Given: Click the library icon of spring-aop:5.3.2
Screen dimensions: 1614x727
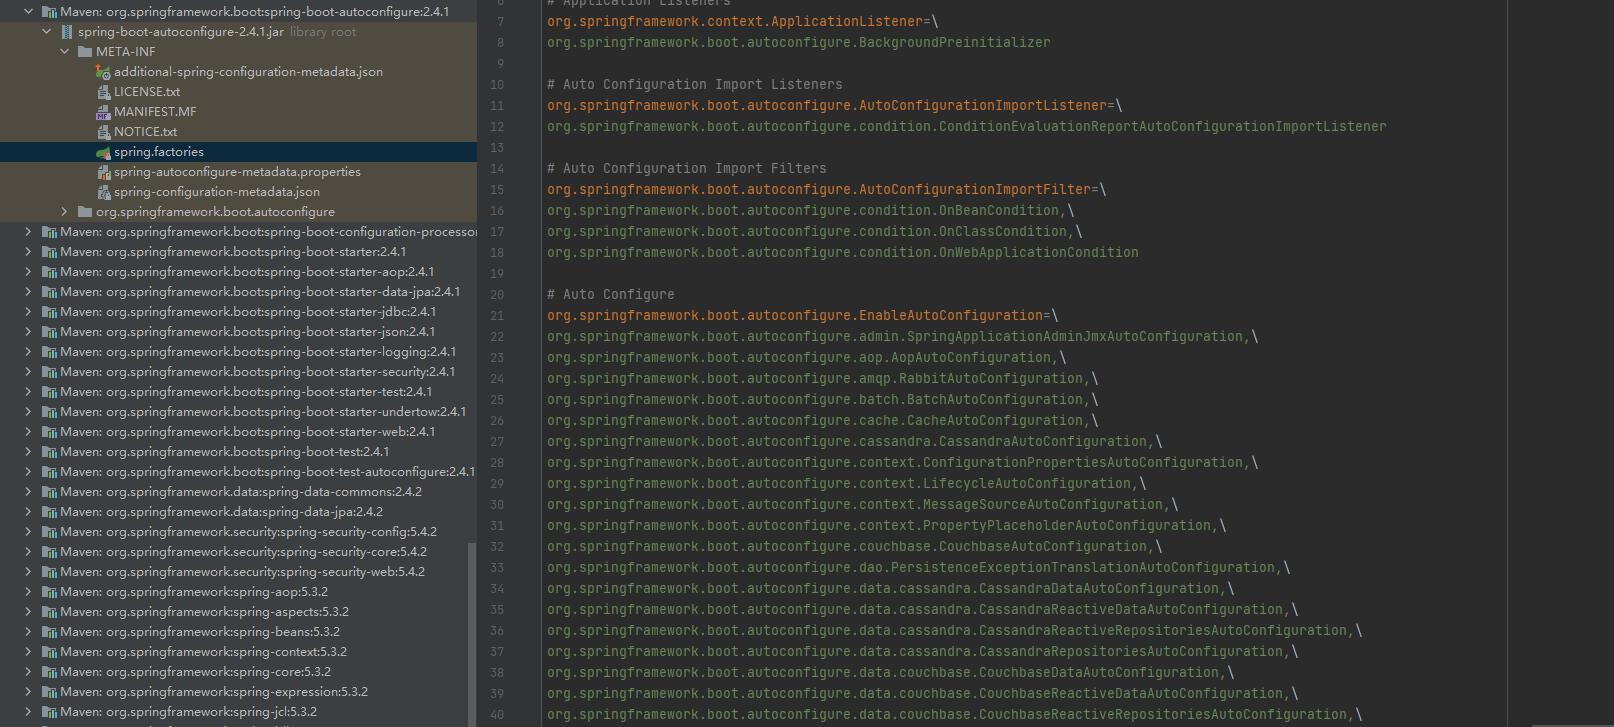Looking at the screenshot, I should (49, 592).
